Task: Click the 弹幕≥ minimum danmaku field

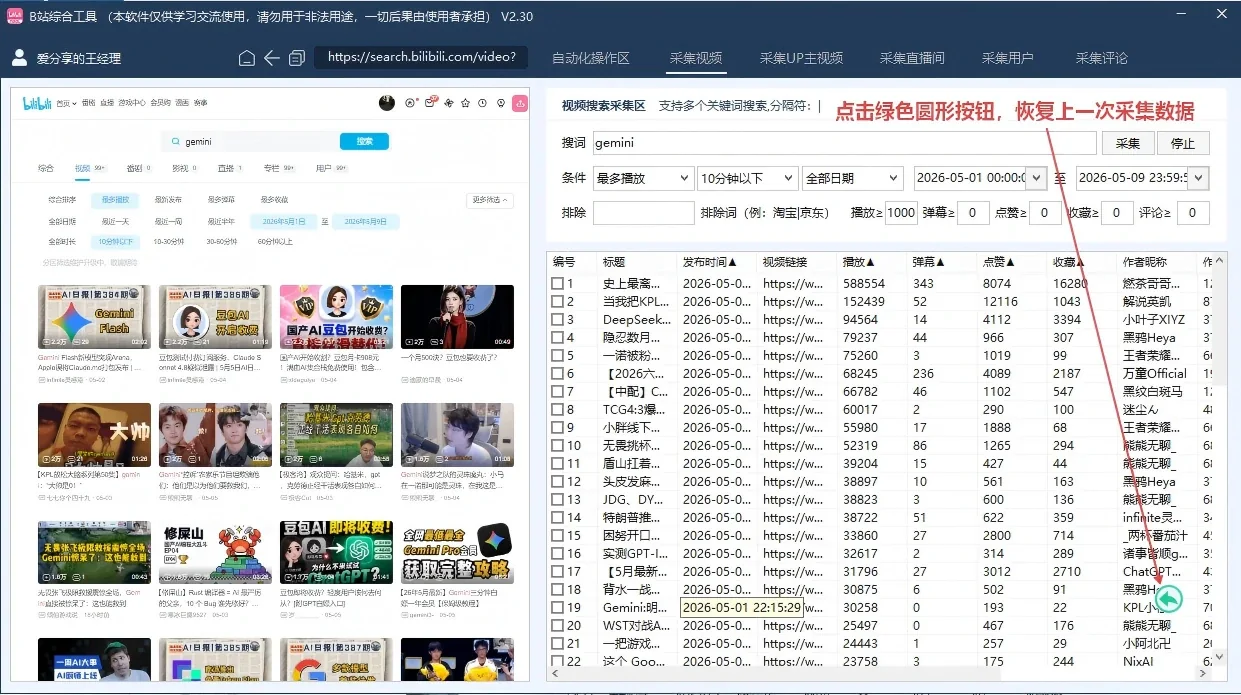Action: 973,212
